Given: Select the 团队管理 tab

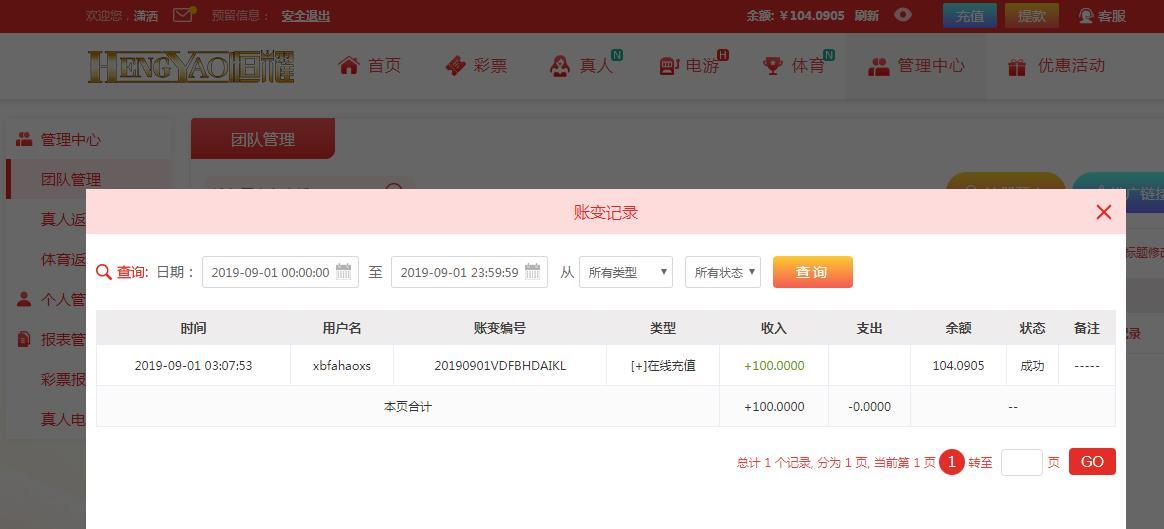Looking at the screenshot, I should tap(263, 139).
